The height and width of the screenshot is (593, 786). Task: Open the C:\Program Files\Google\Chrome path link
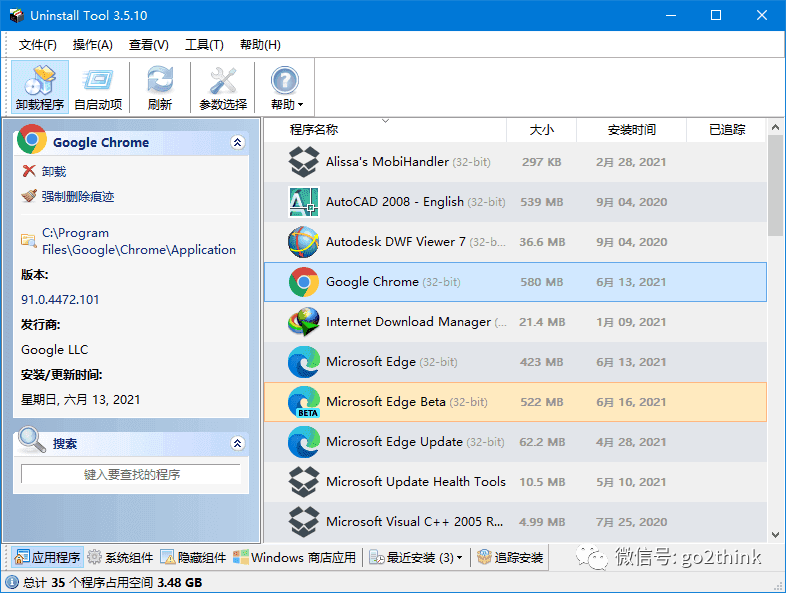(138, 241)
